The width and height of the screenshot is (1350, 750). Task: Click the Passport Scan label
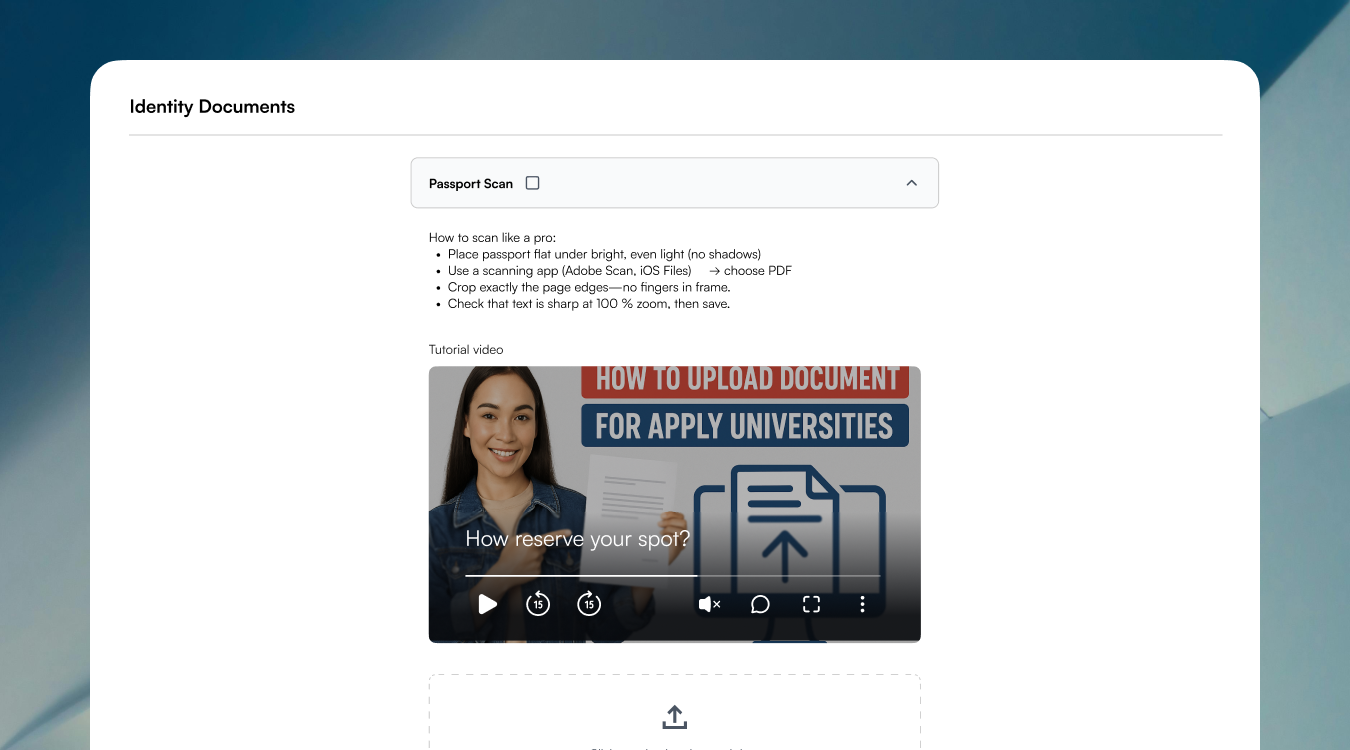pyautogui.click(x=471, y=184)
